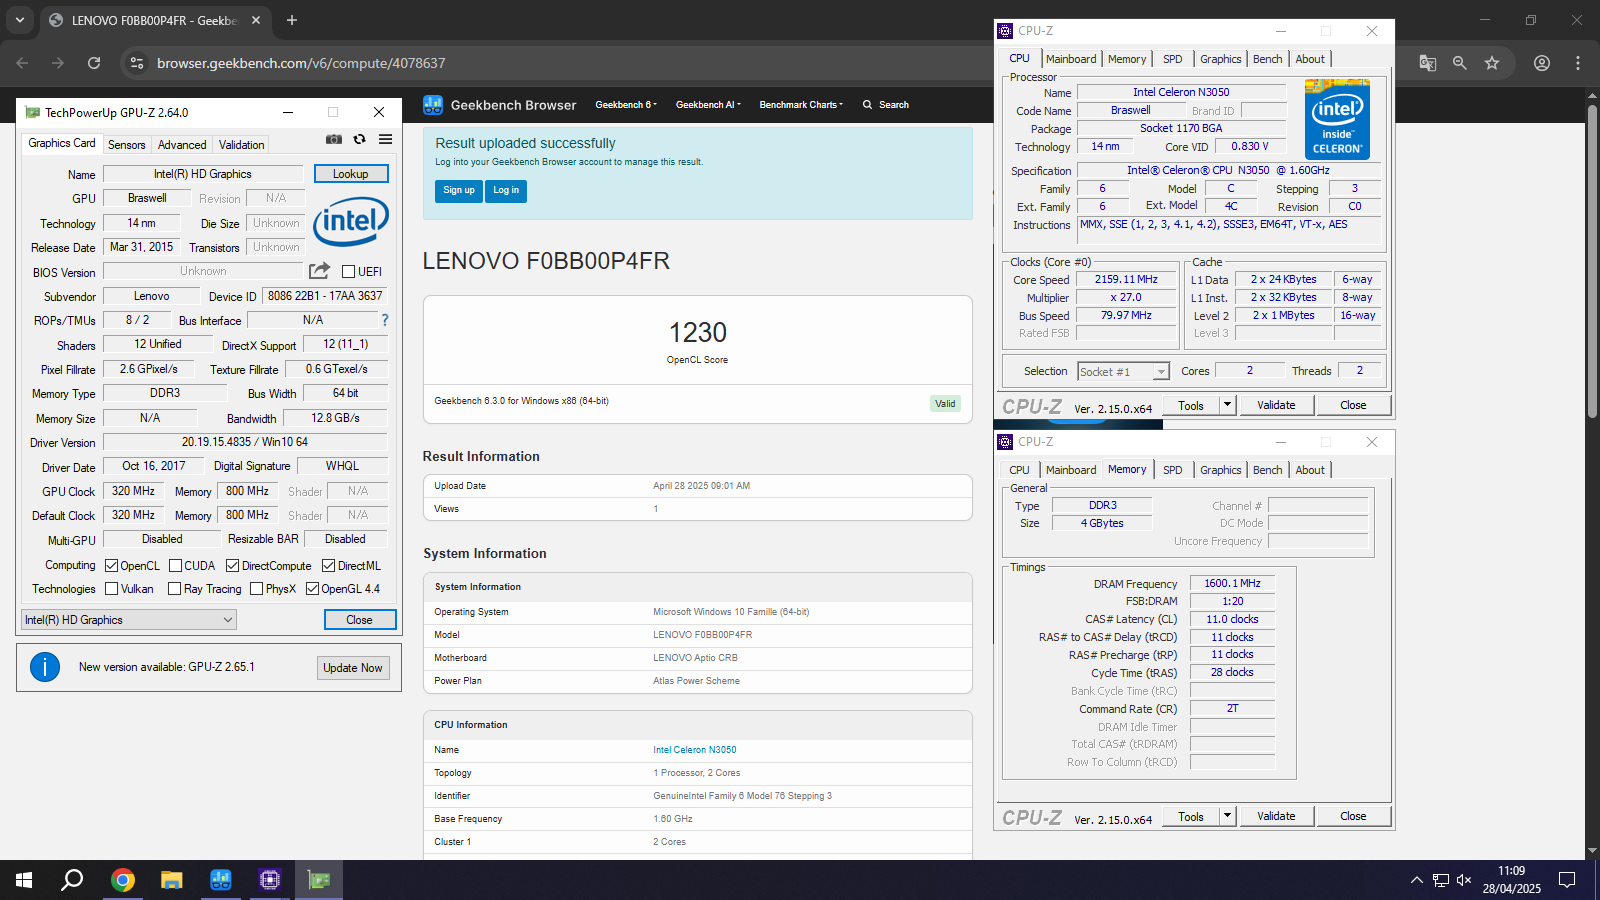The height and width of the screenshot is (900, 1600).
Task: Toggle the OpenGL 4.4 checkbox
Action: [x=312, y=589]
